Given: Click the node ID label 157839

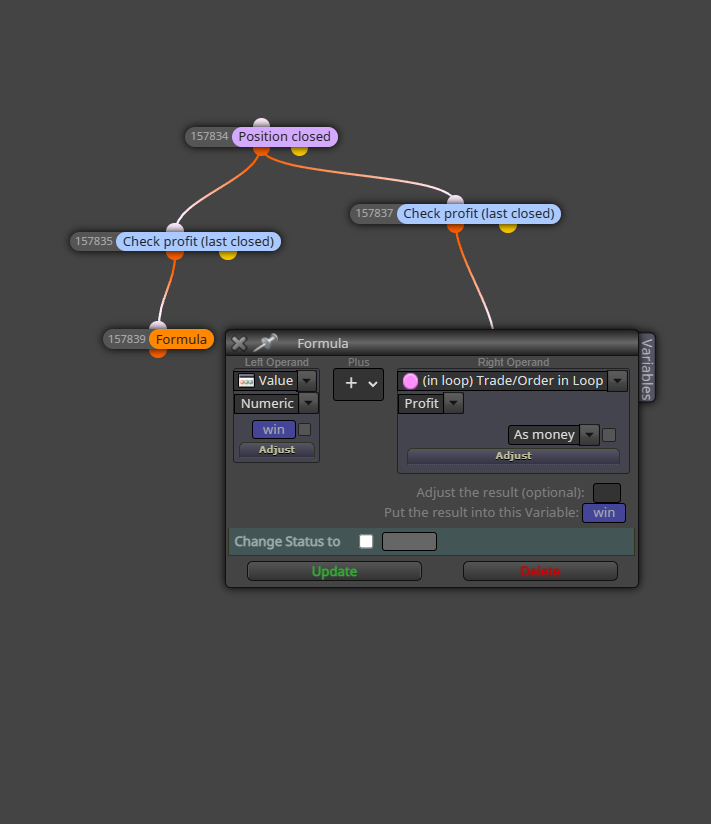Looking at the screenshot, I should (127, 339).
